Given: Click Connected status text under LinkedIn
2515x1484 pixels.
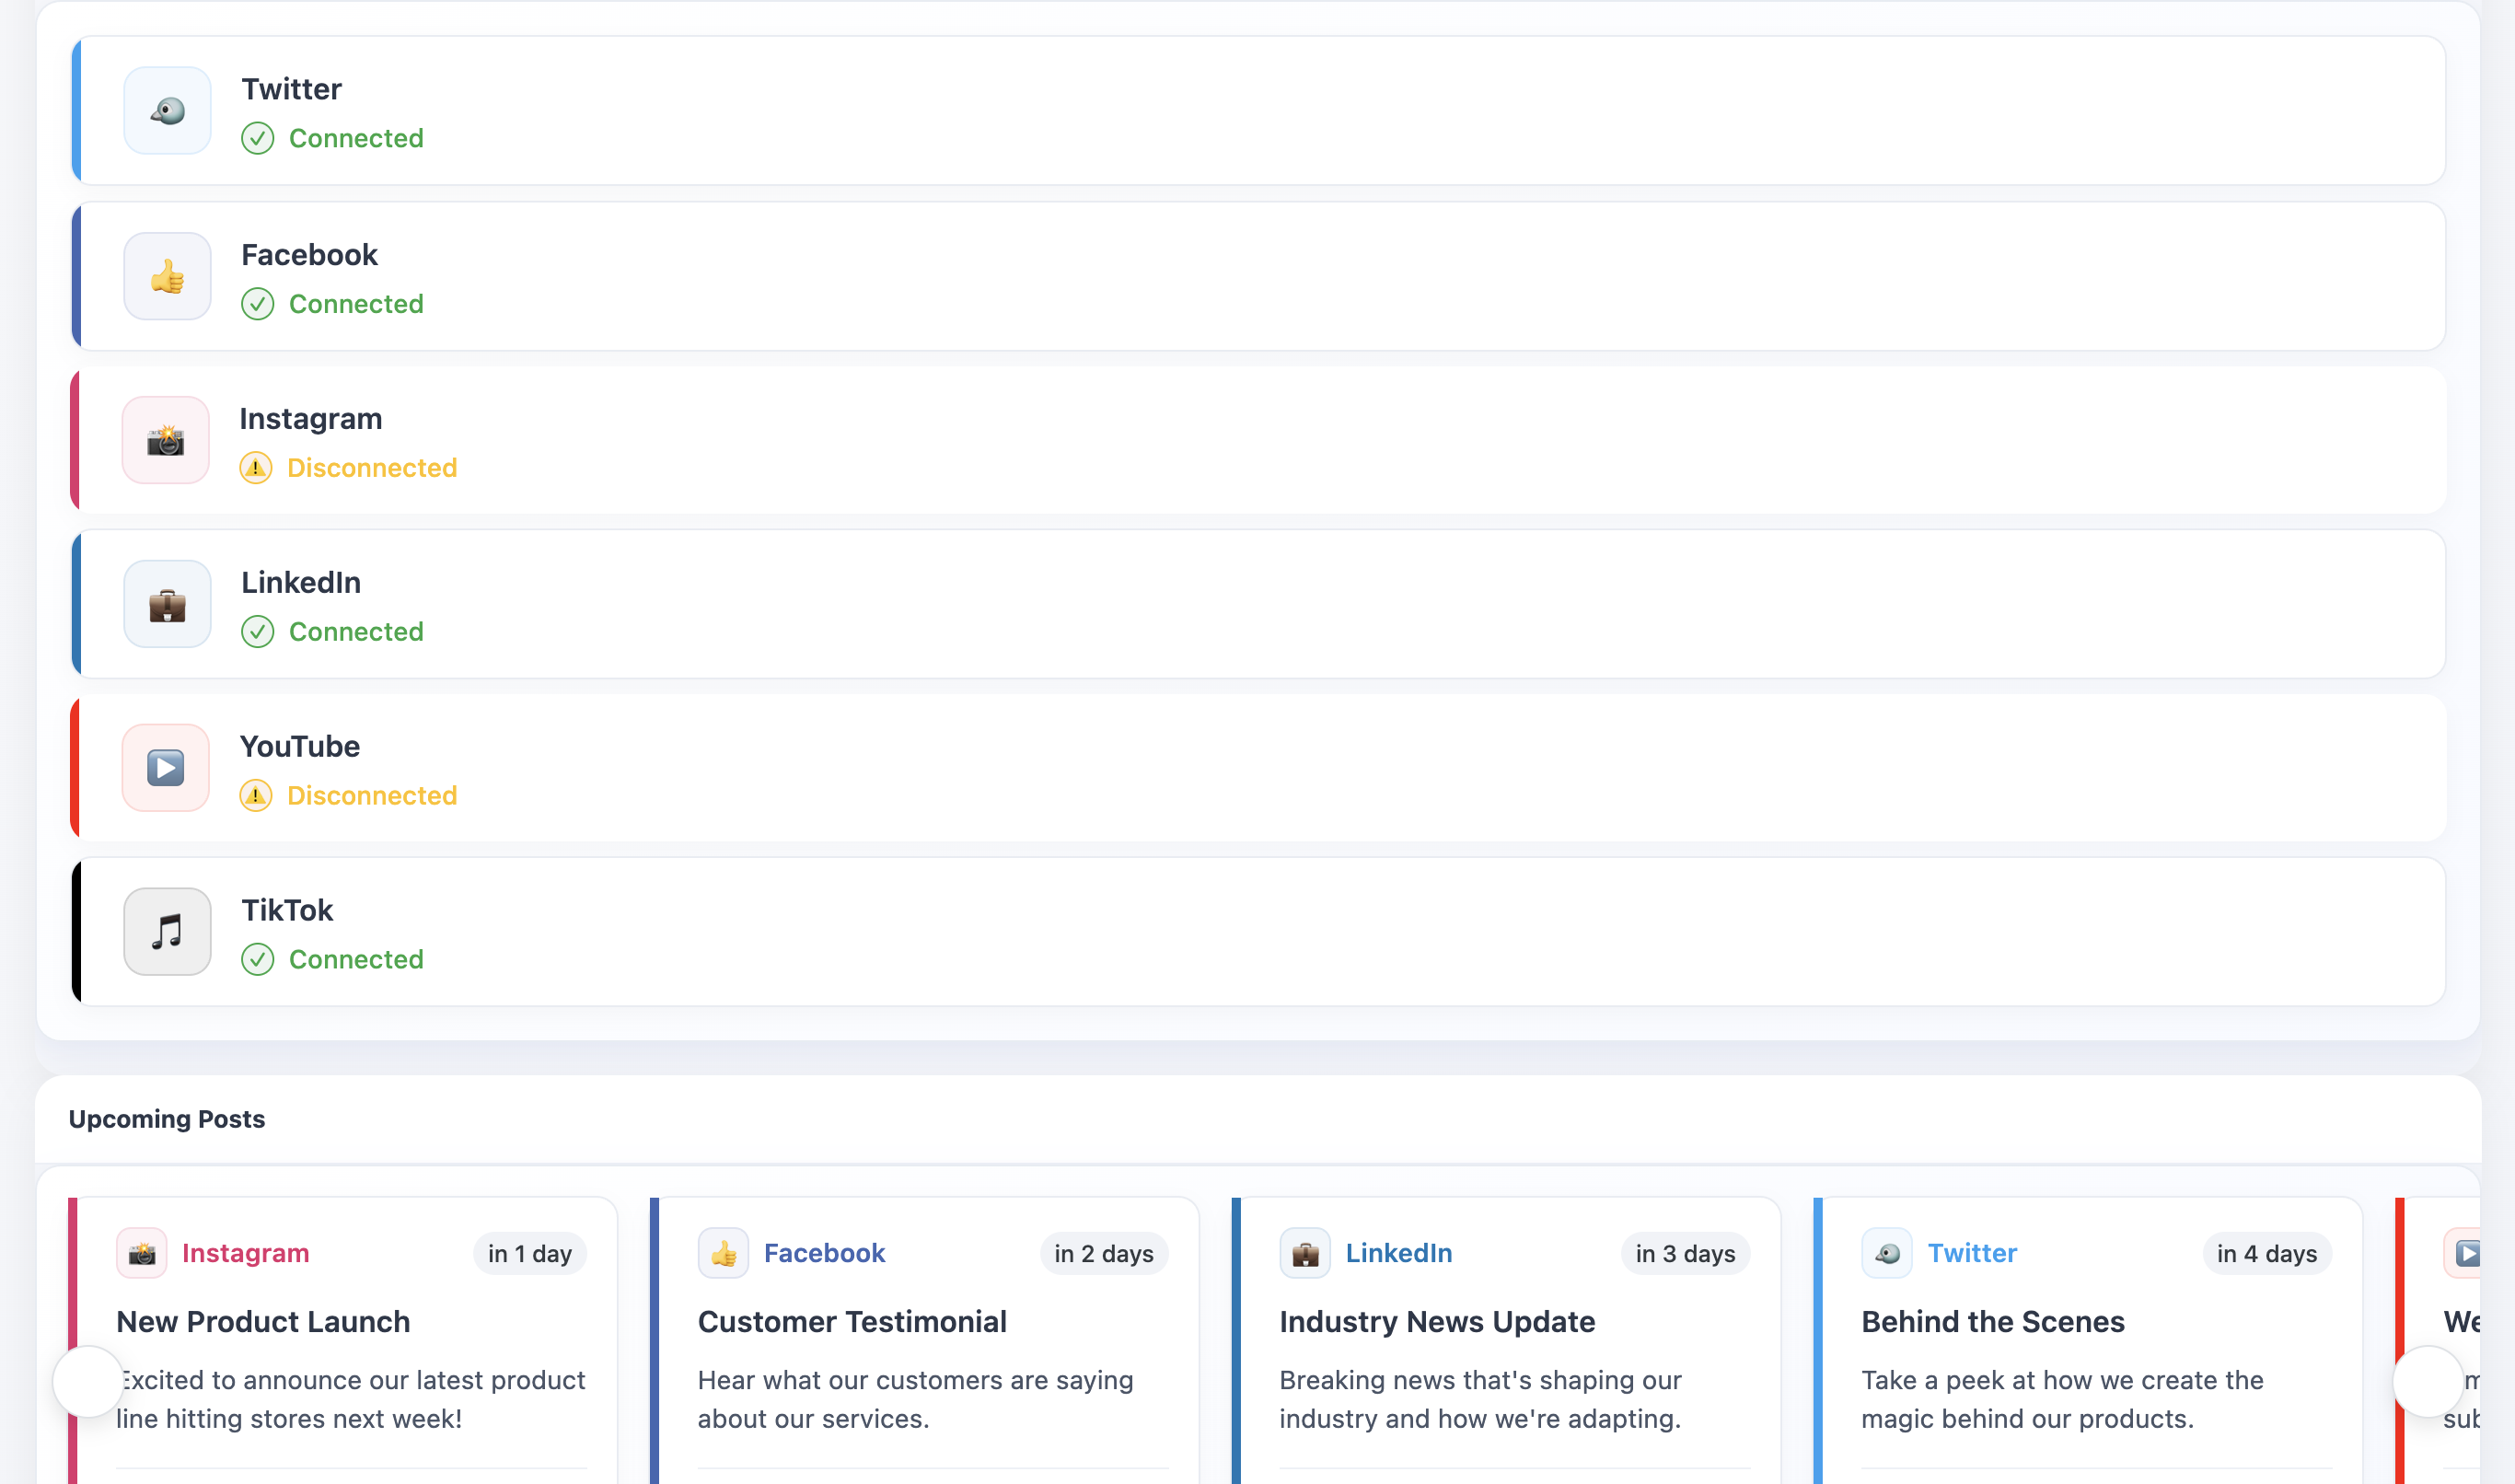Looking at the screenshot, I should 356,632.
